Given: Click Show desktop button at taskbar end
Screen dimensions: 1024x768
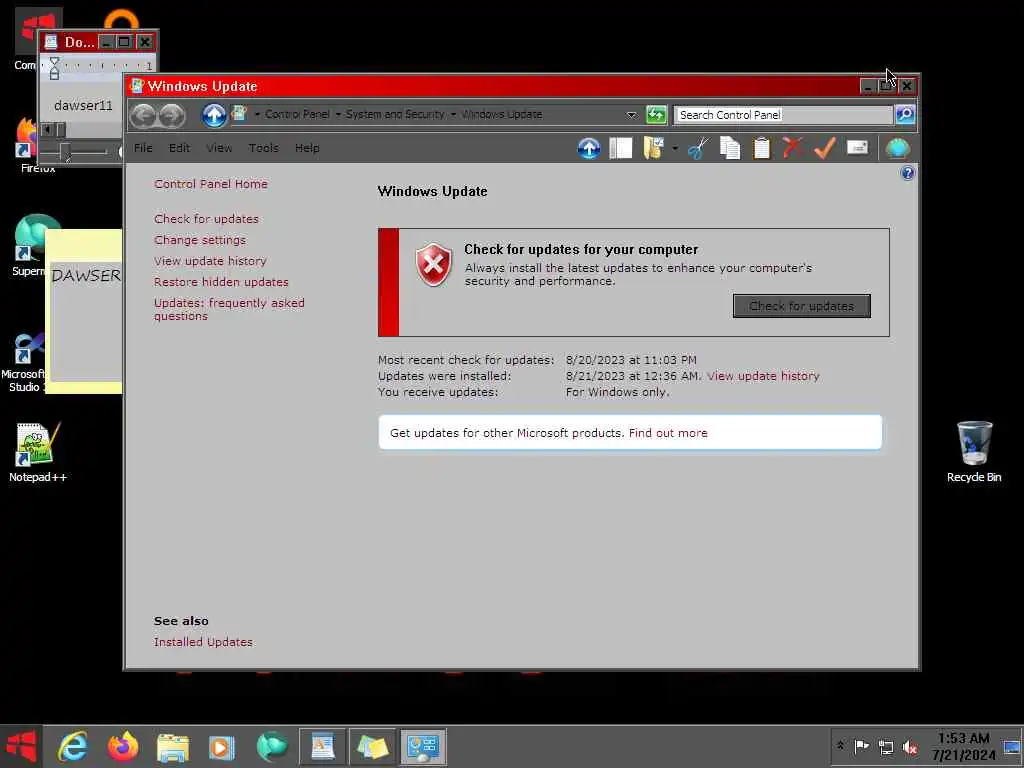Looking at the screenshot, I should (1012, 747).
